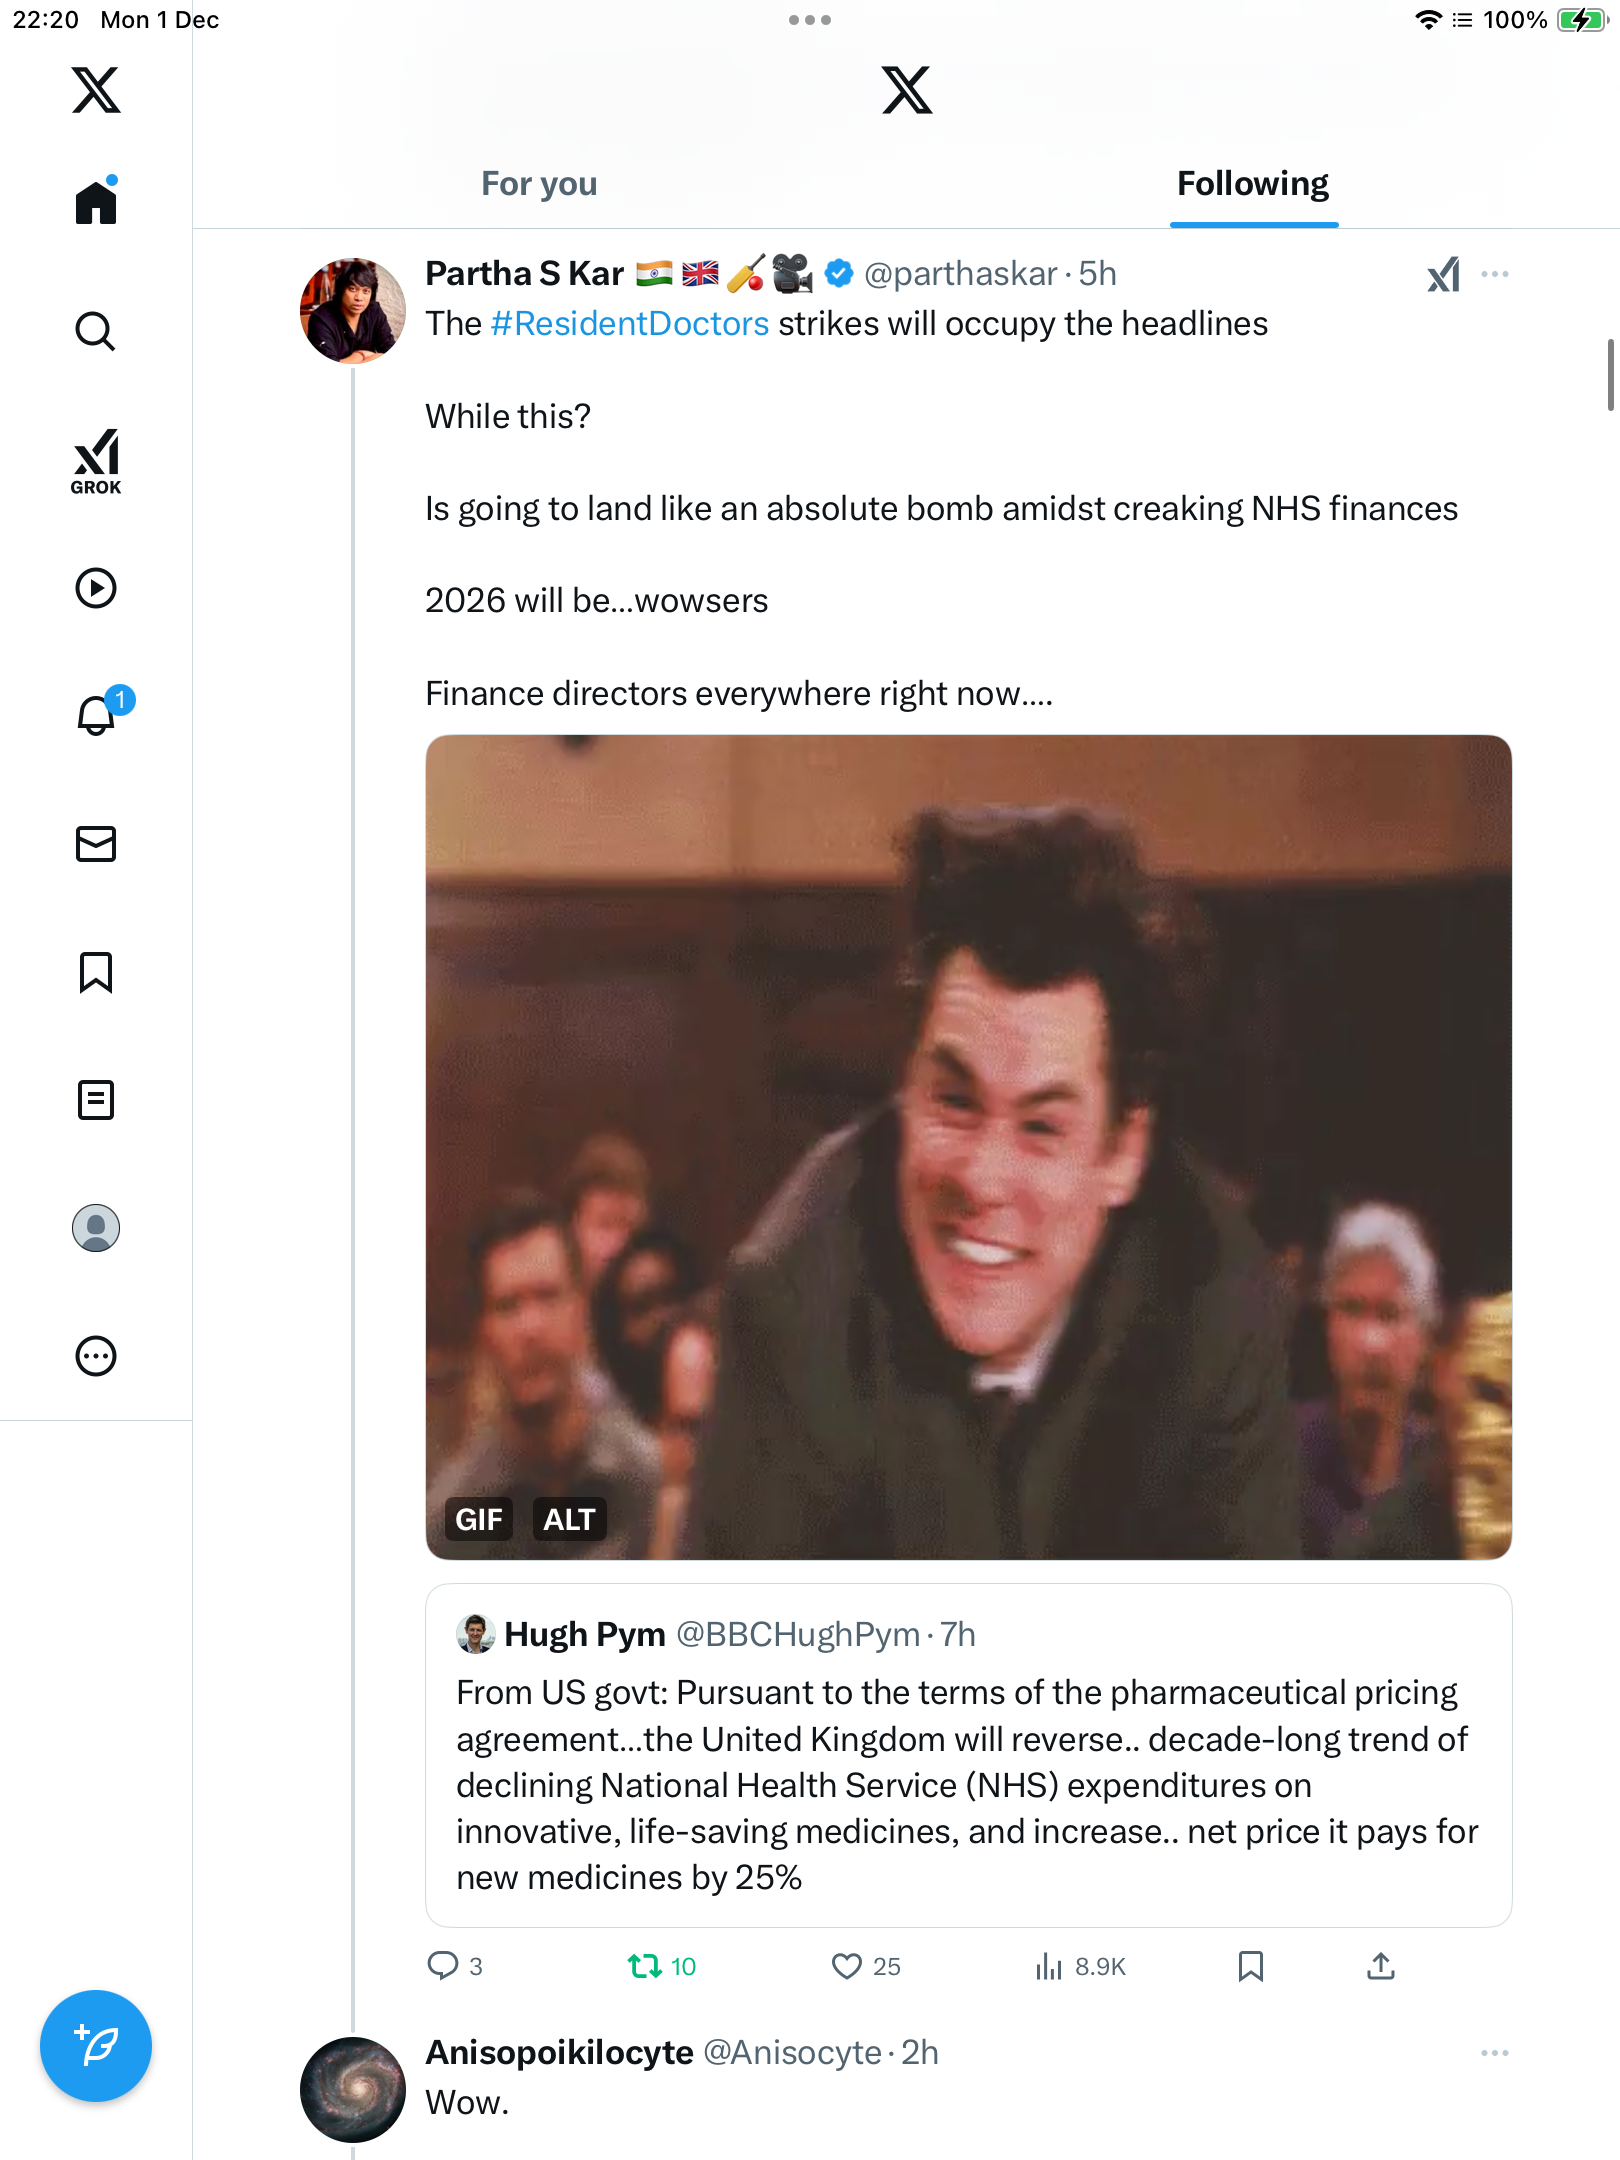This screenshot has height=2160, width=1620.
Task: Select the Following tab
Action: [1252, 184]
